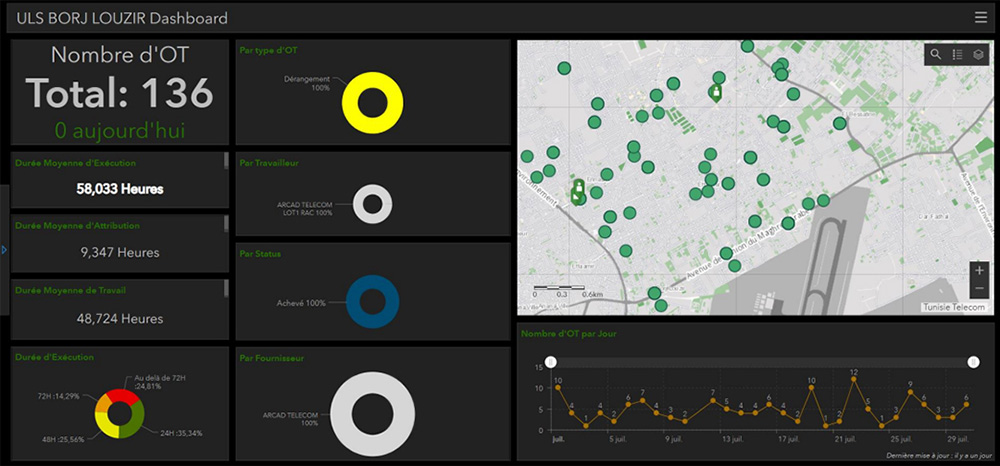
Task: Click the peak data point labeled 12
Action: tap(853, 381)
